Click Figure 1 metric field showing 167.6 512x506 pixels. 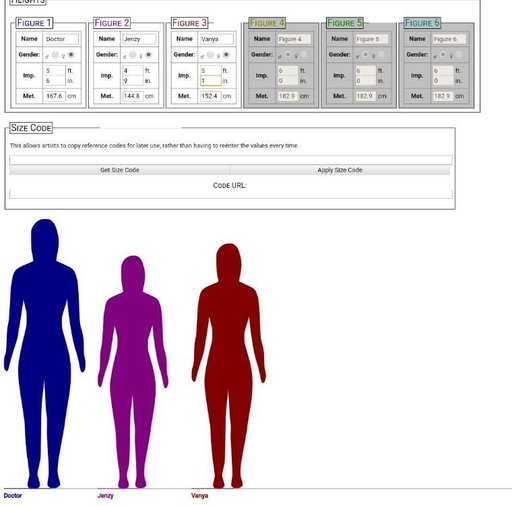pos(55,96)
